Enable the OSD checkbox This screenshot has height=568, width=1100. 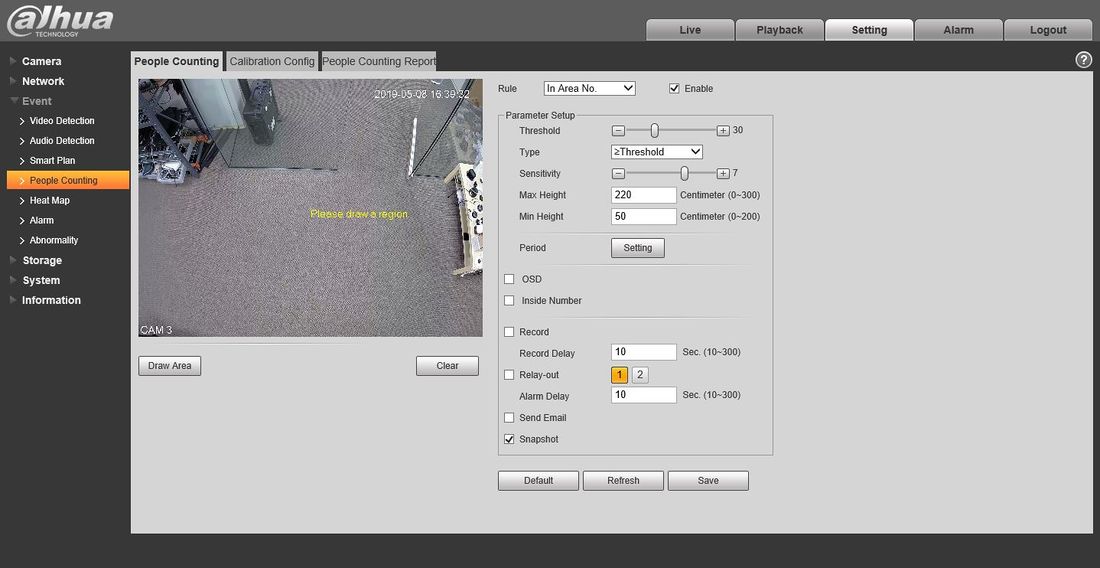(509, 279)
